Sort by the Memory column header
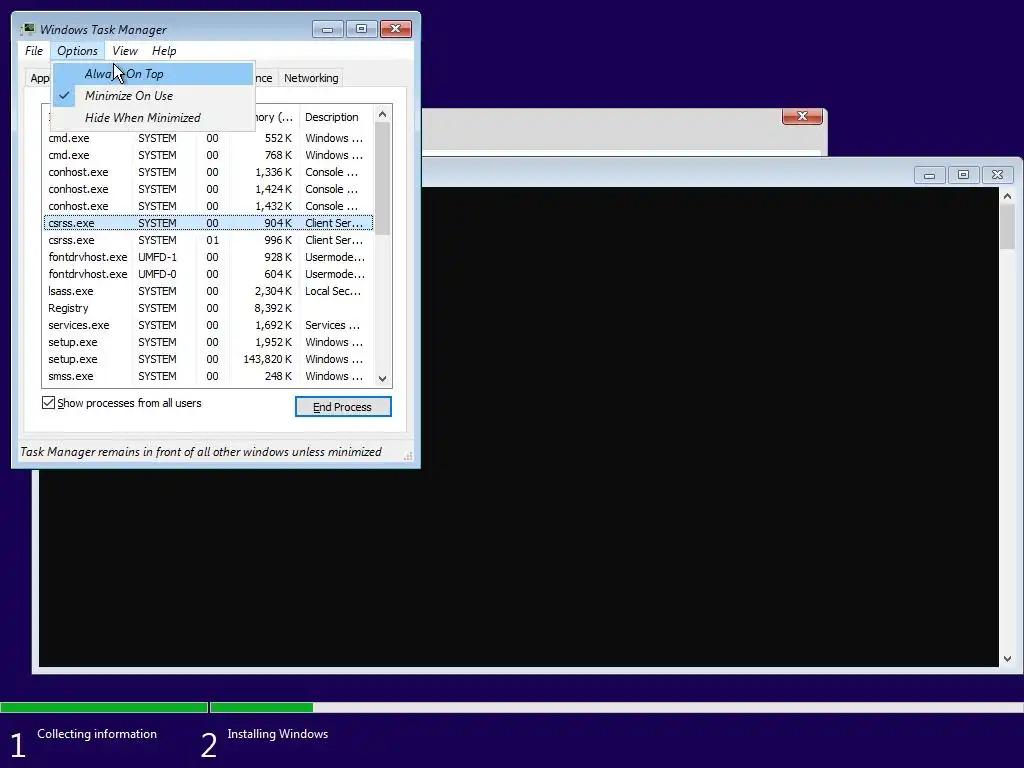 (x=276, y=118)
